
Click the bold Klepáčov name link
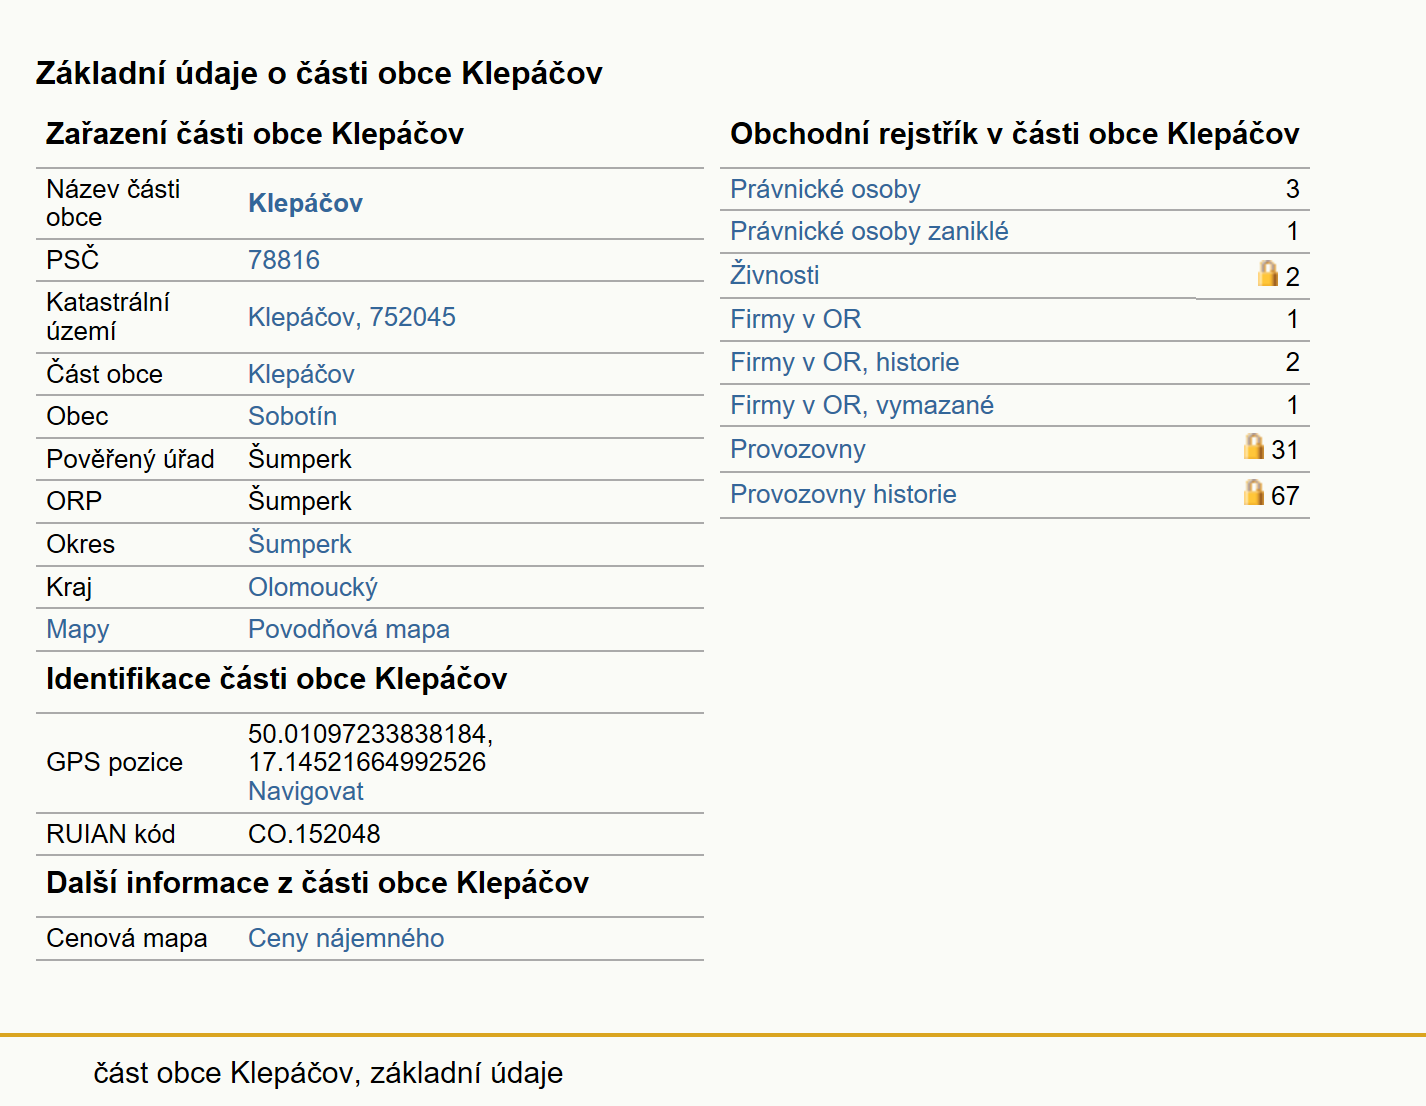(x=305, y=203)
